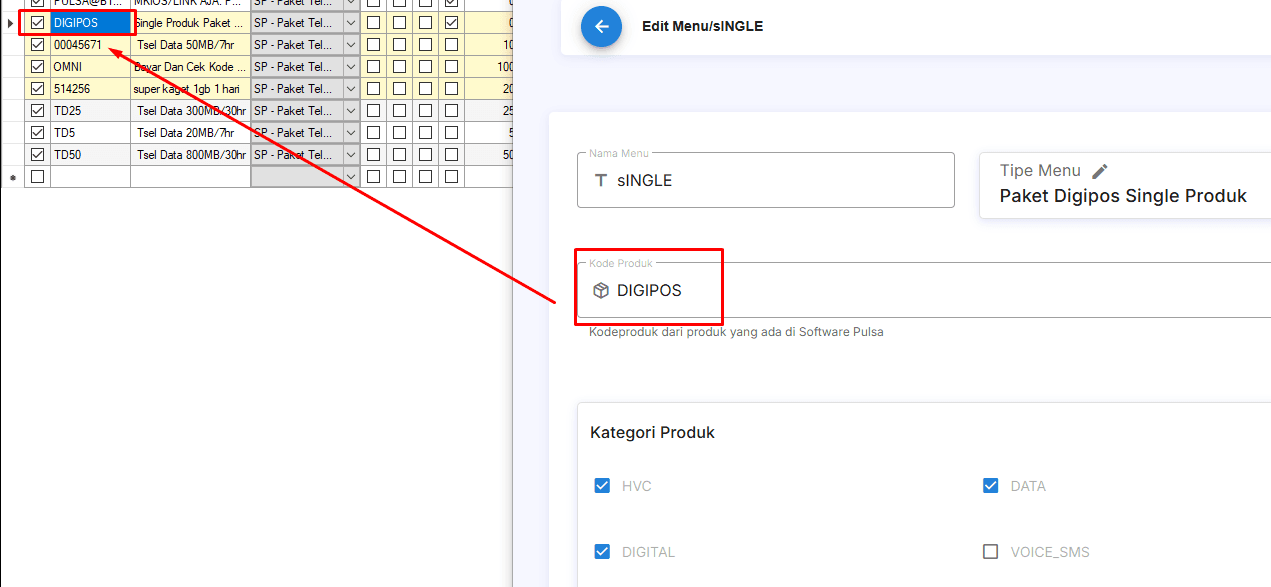Image resolution: width=1271 pixels, height=587 pixels.
Task: Tick the checkbox in the empty new row
Action: [x=38, y=177]
